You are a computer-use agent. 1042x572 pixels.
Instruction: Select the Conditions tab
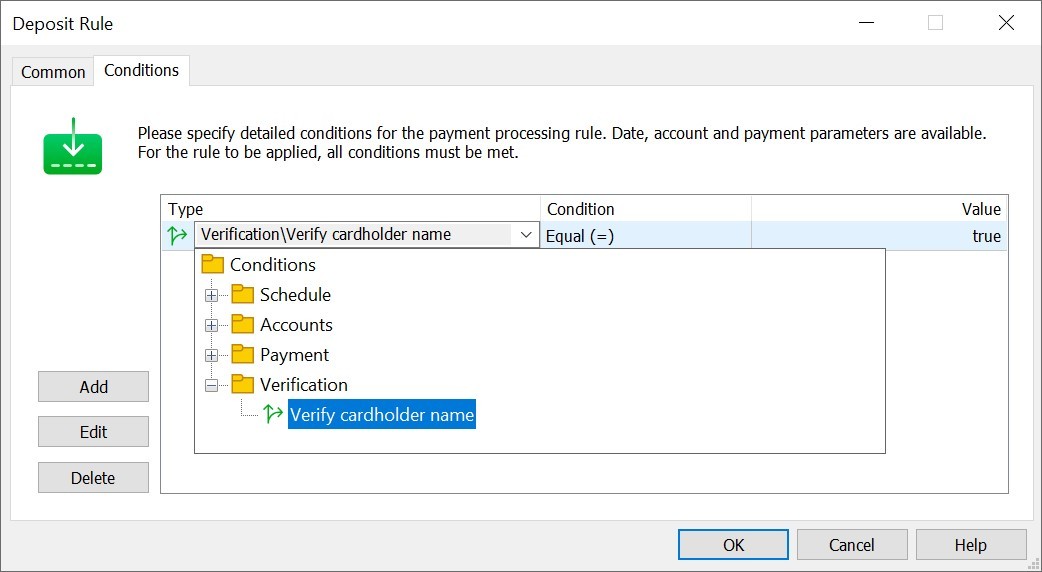(141, 70)
